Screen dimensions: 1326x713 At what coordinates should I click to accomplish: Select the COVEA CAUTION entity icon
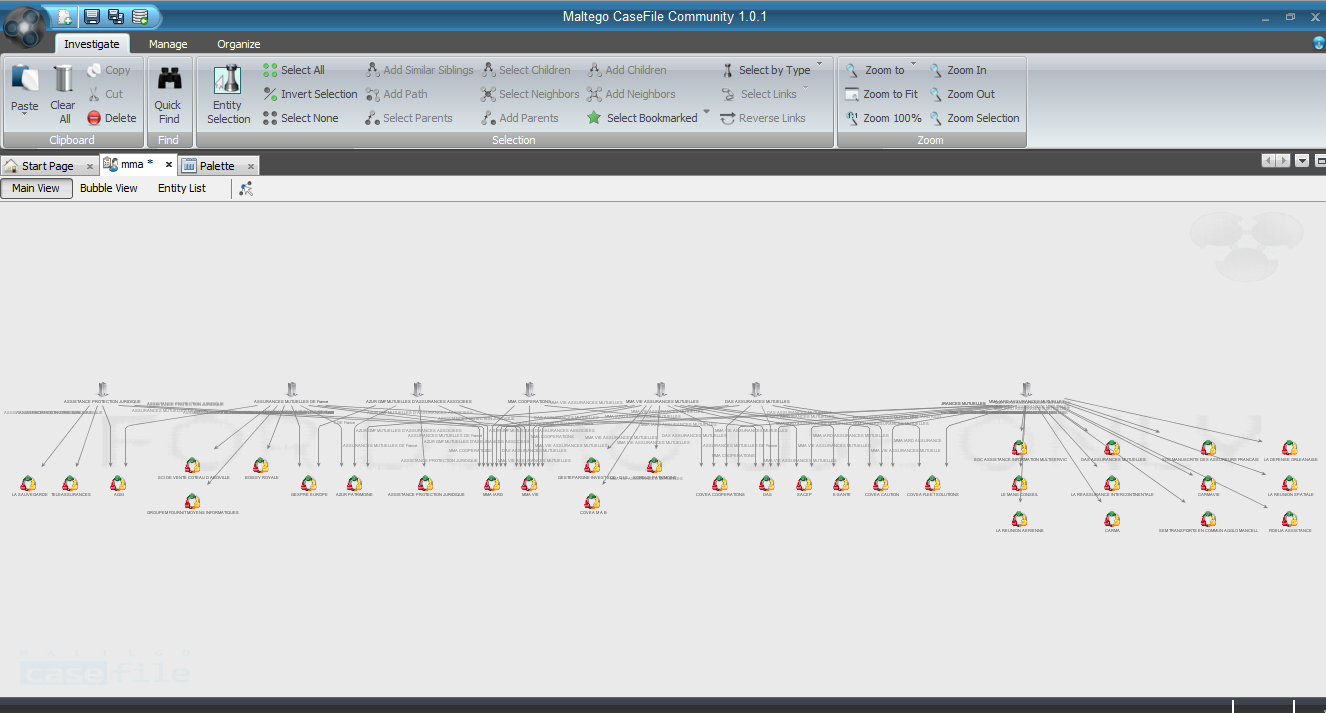881,484
